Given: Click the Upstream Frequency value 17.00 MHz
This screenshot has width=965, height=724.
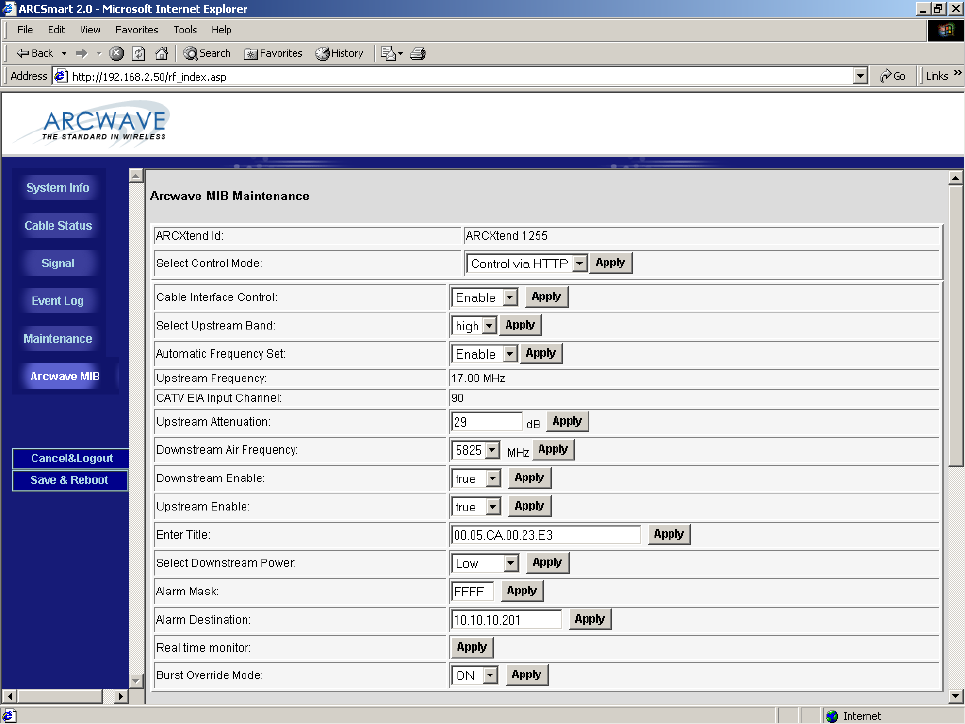Looking at the screenshot, I should pyautogui.click(x=478, y=378).
